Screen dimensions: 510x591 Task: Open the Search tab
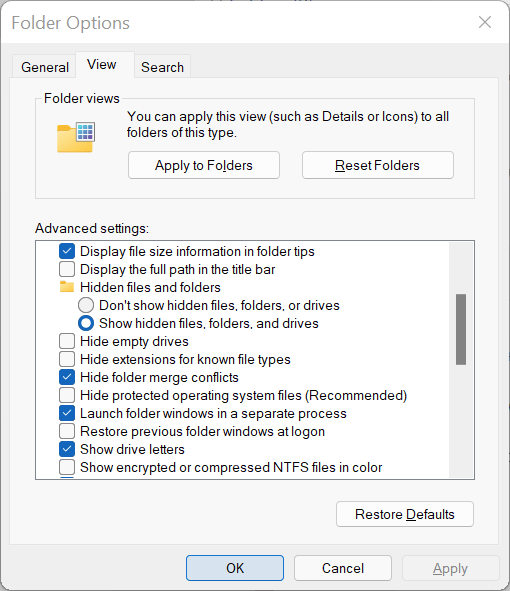pyautogui.click(x=162, y=67)
